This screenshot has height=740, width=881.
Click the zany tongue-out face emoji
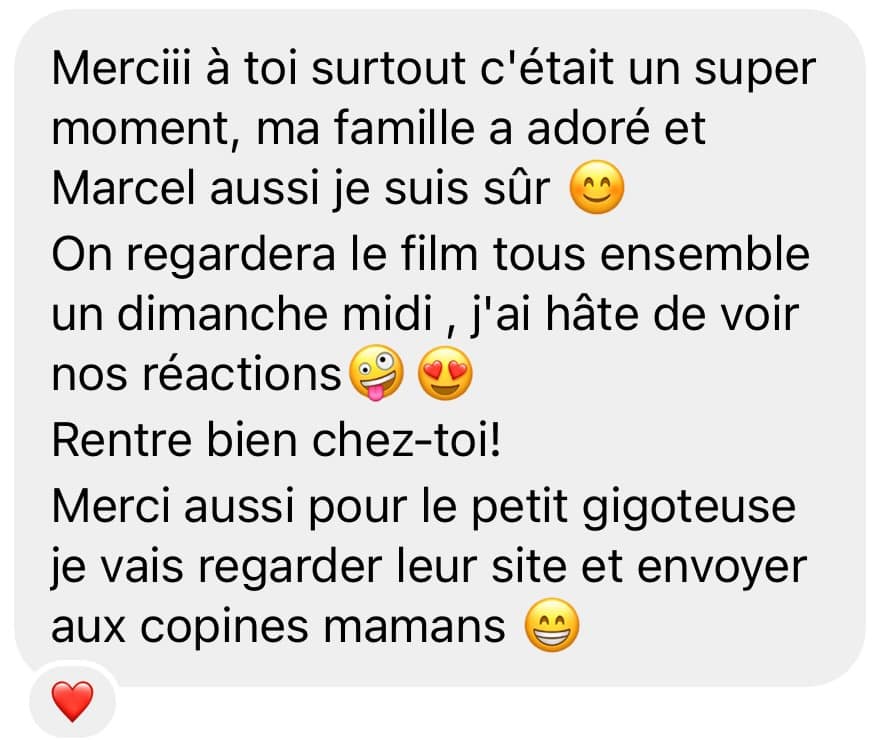click(376, 373)
